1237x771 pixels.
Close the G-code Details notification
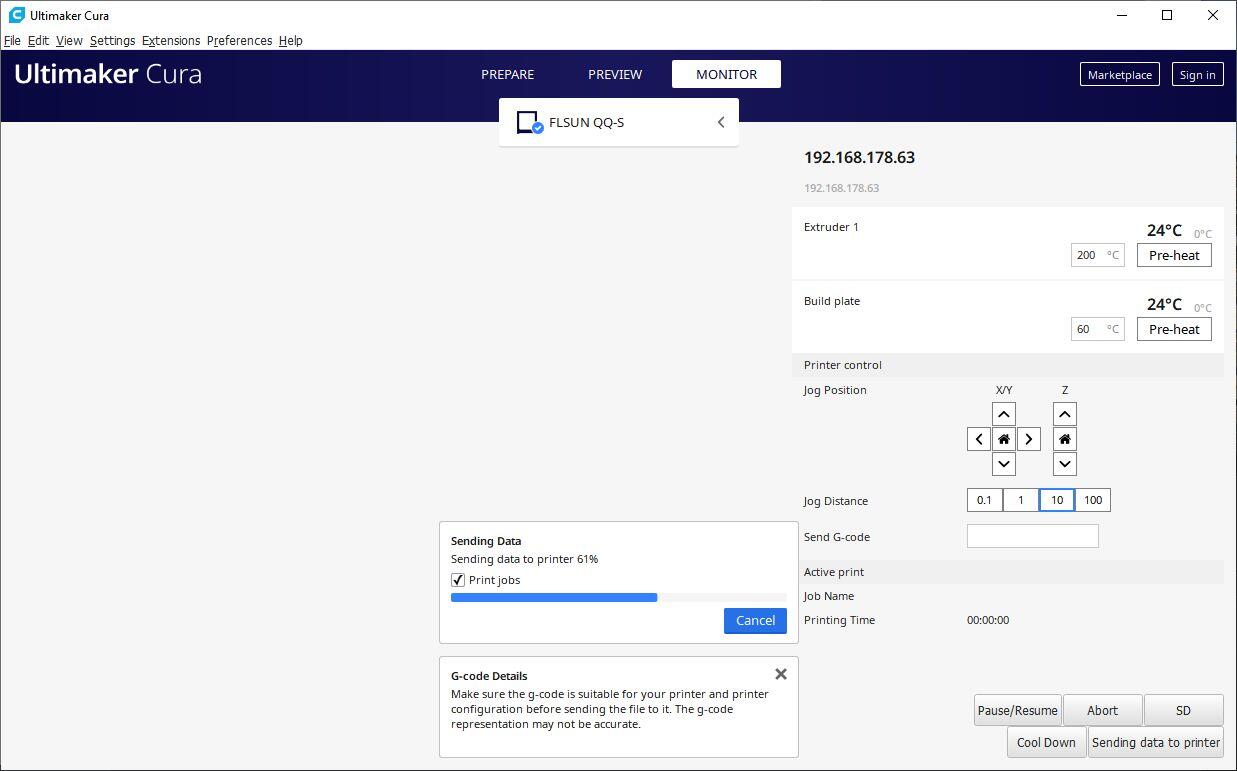[x=781, y=674]
